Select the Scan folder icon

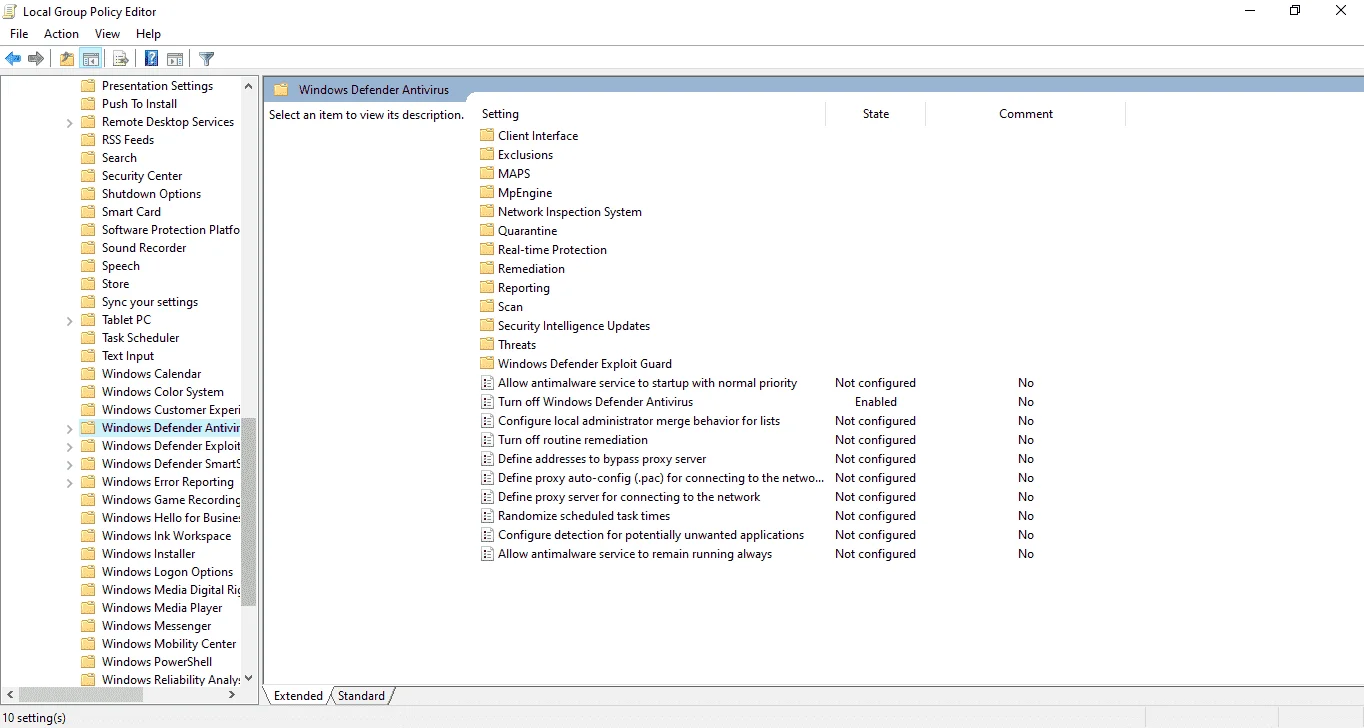click(x=487, y=307)
